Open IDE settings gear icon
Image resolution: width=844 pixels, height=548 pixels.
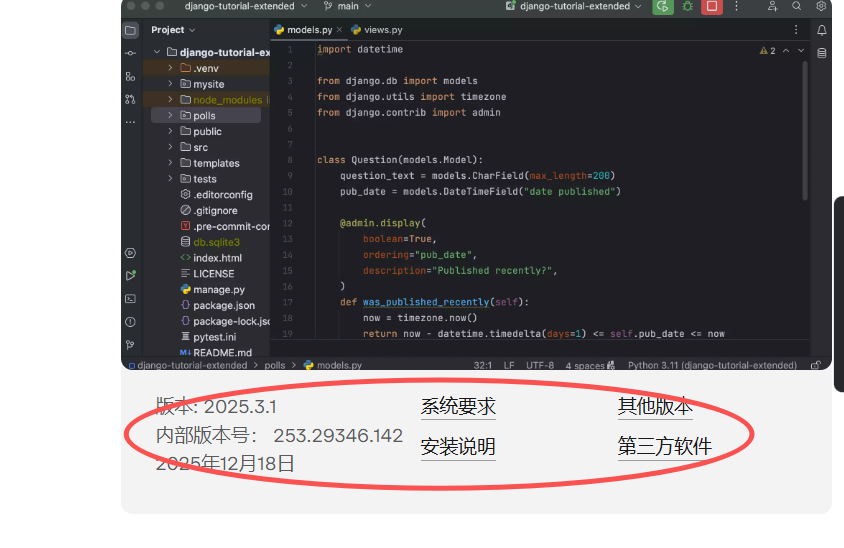click(x=821, y=6)
